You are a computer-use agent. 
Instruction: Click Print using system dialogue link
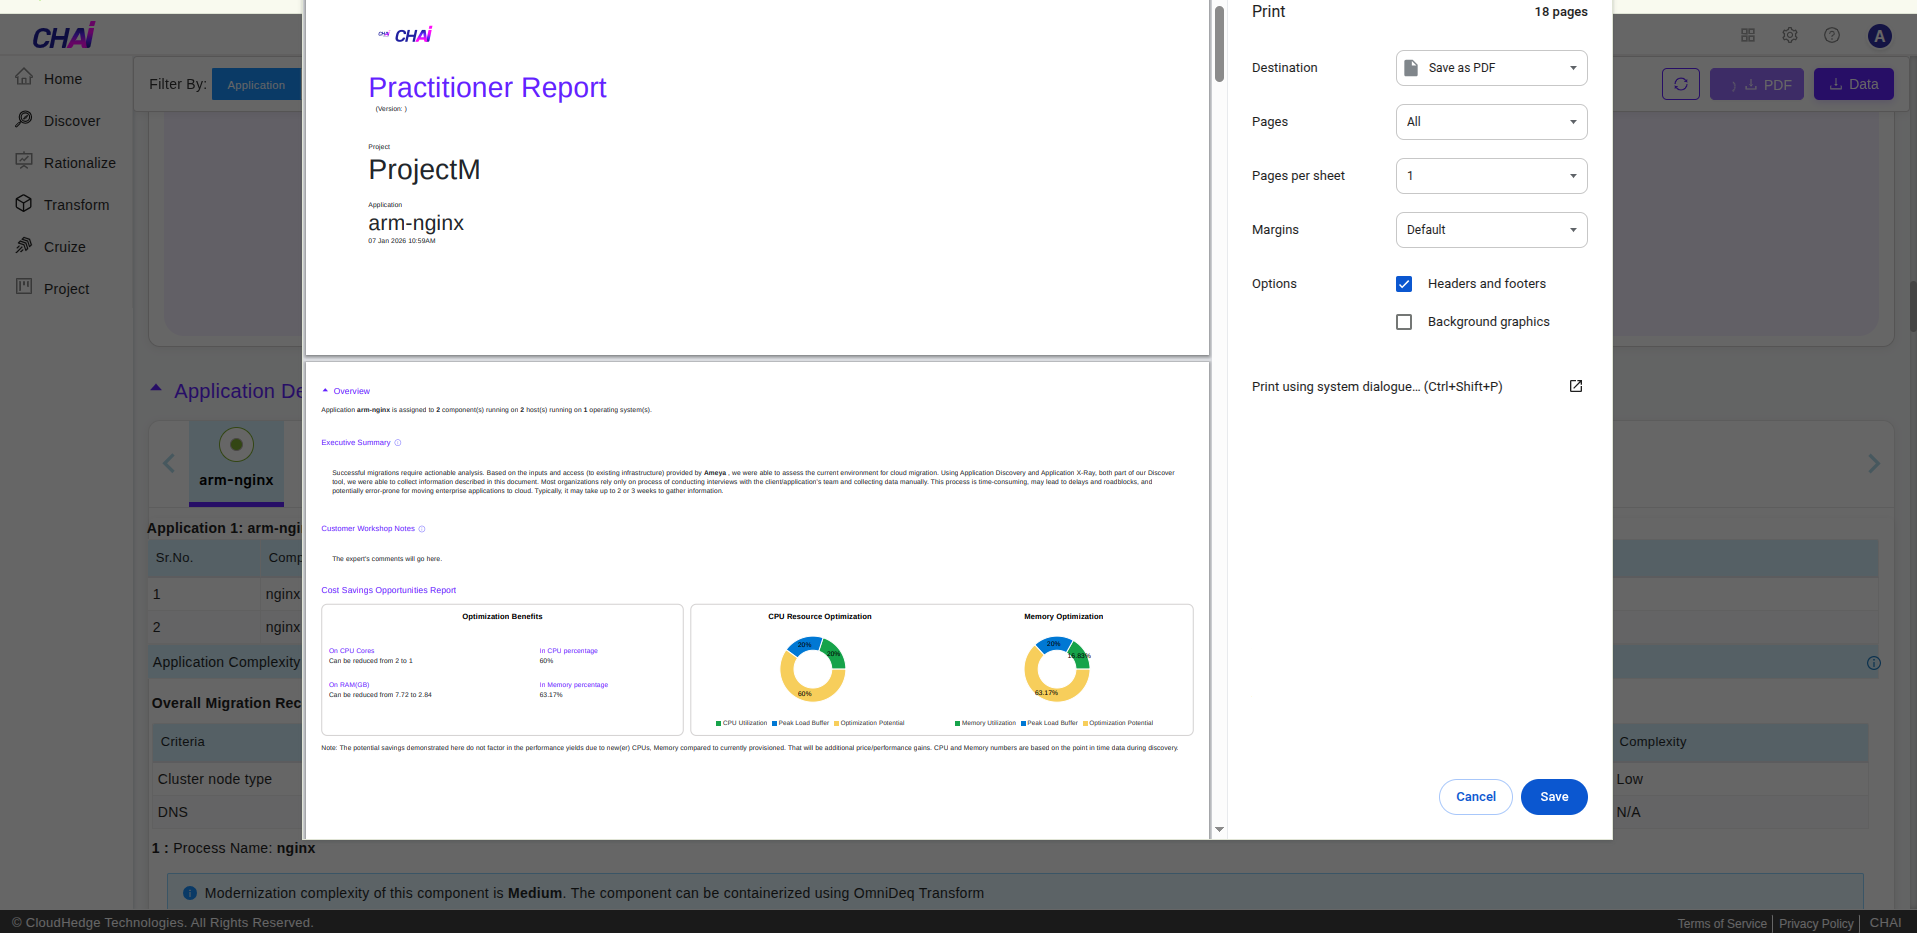tap(1377, 387)
